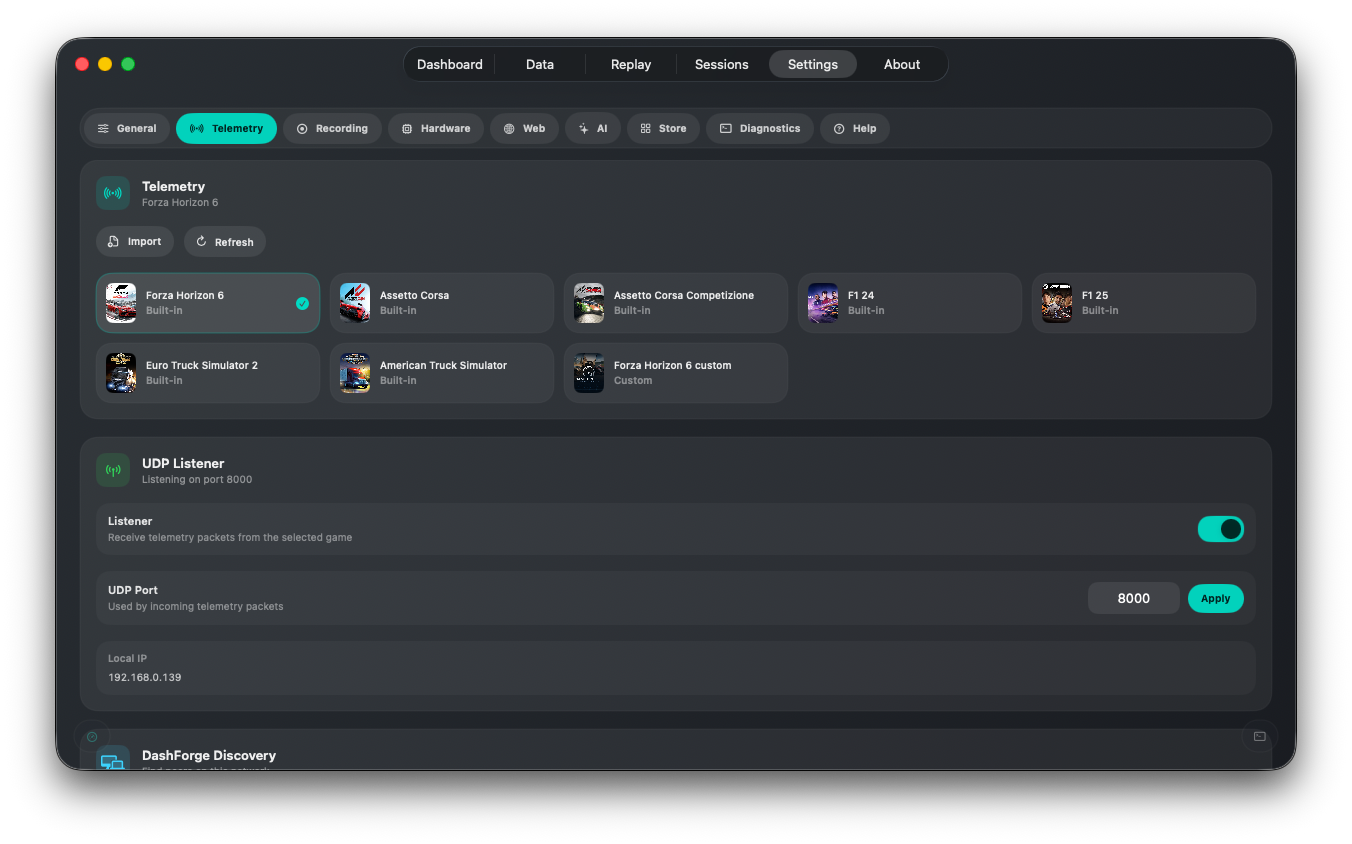
Task: Select the F1 24 game name label
Action: click(x=861, y=295)
